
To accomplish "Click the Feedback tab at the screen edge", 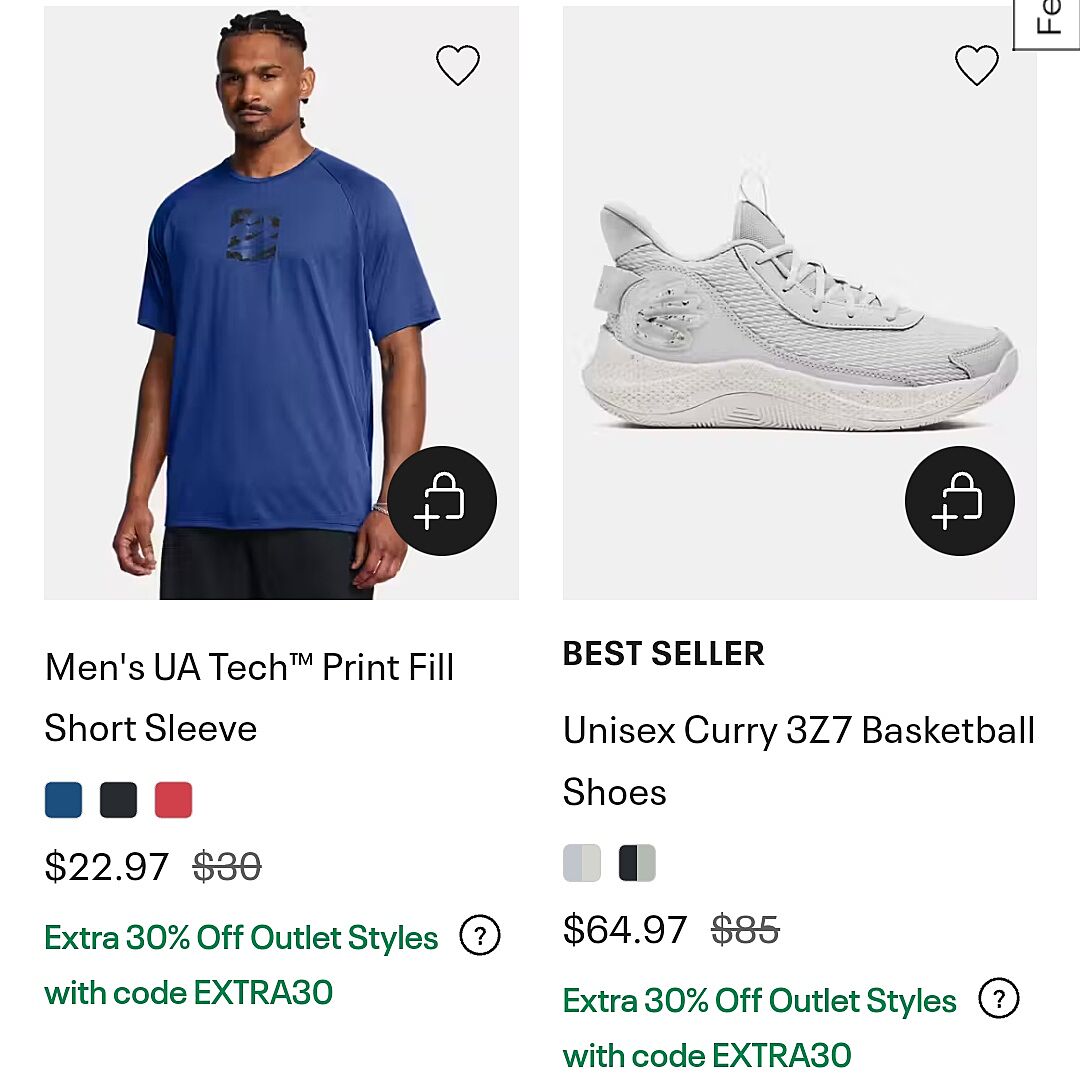I will pyautogui.click(x=1048, y=24).
